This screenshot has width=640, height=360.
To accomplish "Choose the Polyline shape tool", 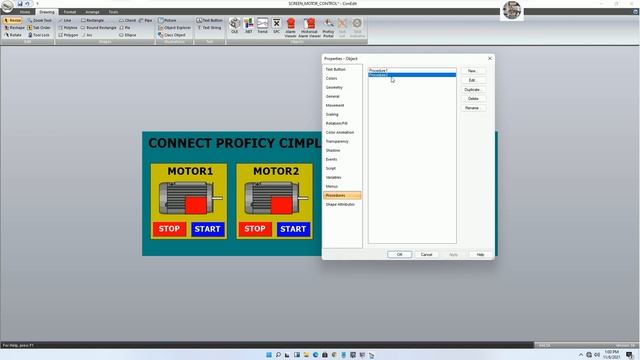I will [68, 28].
